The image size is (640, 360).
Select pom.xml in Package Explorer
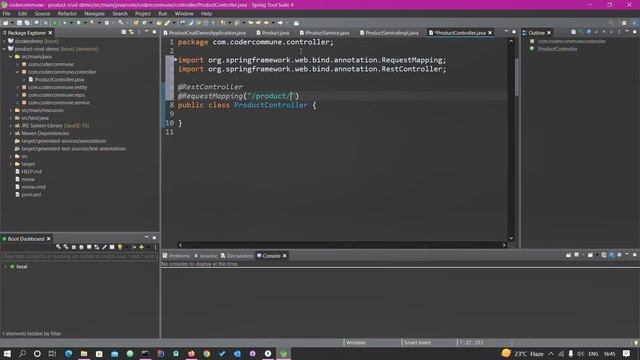pos(31,195)
